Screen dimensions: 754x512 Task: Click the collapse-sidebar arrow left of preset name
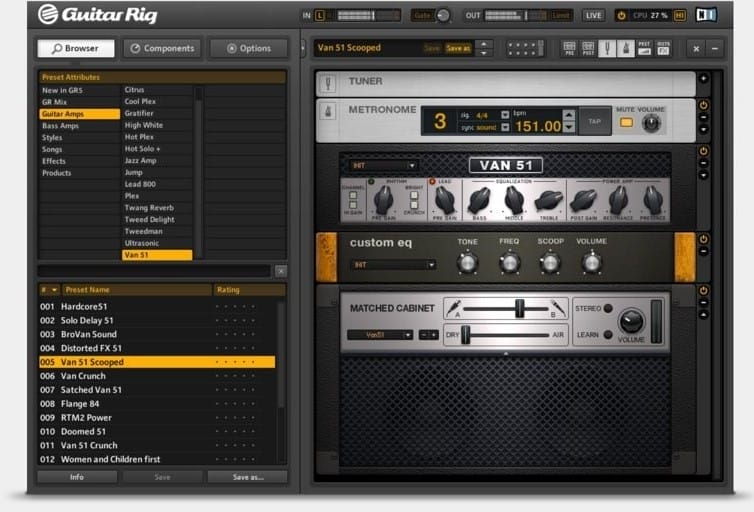pyautogui.click(x=303, y=48)
